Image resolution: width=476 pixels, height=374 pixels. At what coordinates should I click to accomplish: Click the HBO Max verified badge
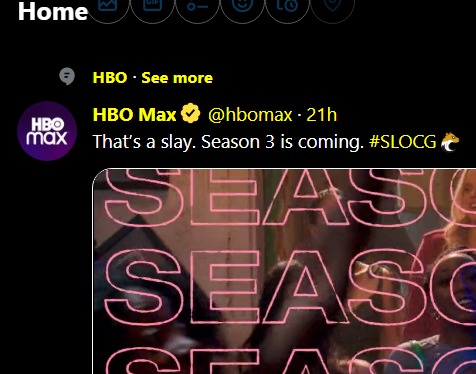[190, 113]
